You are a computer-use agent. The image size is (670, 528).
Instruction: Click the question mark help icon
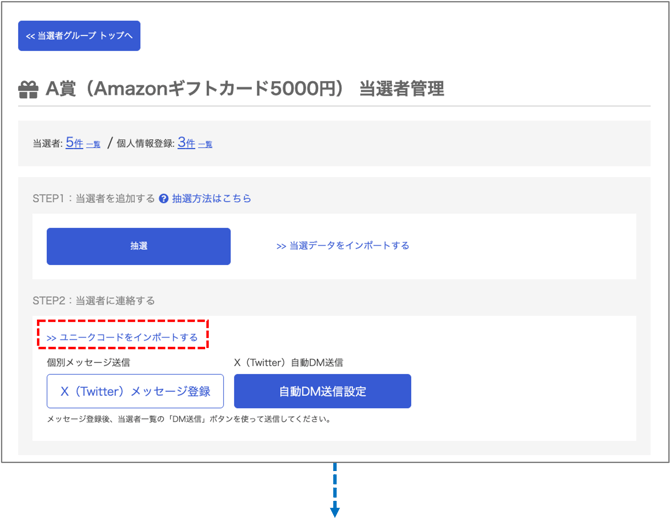tap(164, 199)
